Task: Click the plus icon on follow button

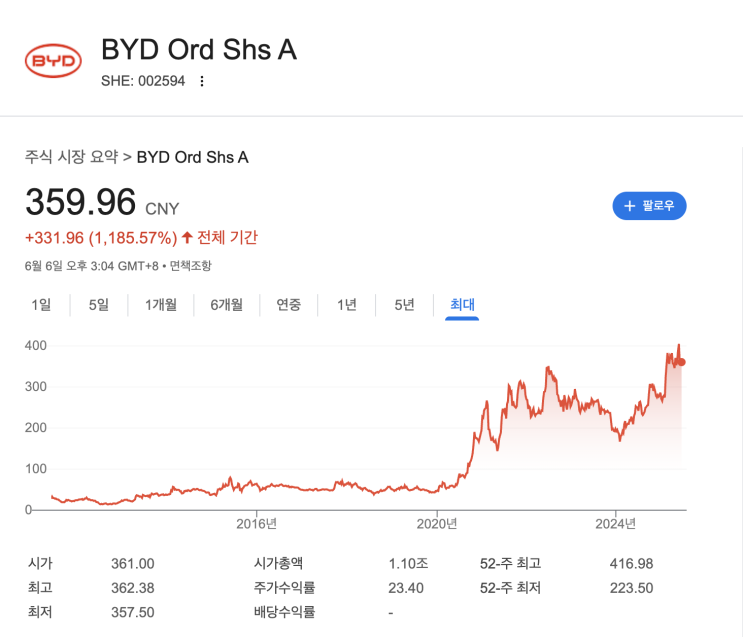Action: (629, 206)
